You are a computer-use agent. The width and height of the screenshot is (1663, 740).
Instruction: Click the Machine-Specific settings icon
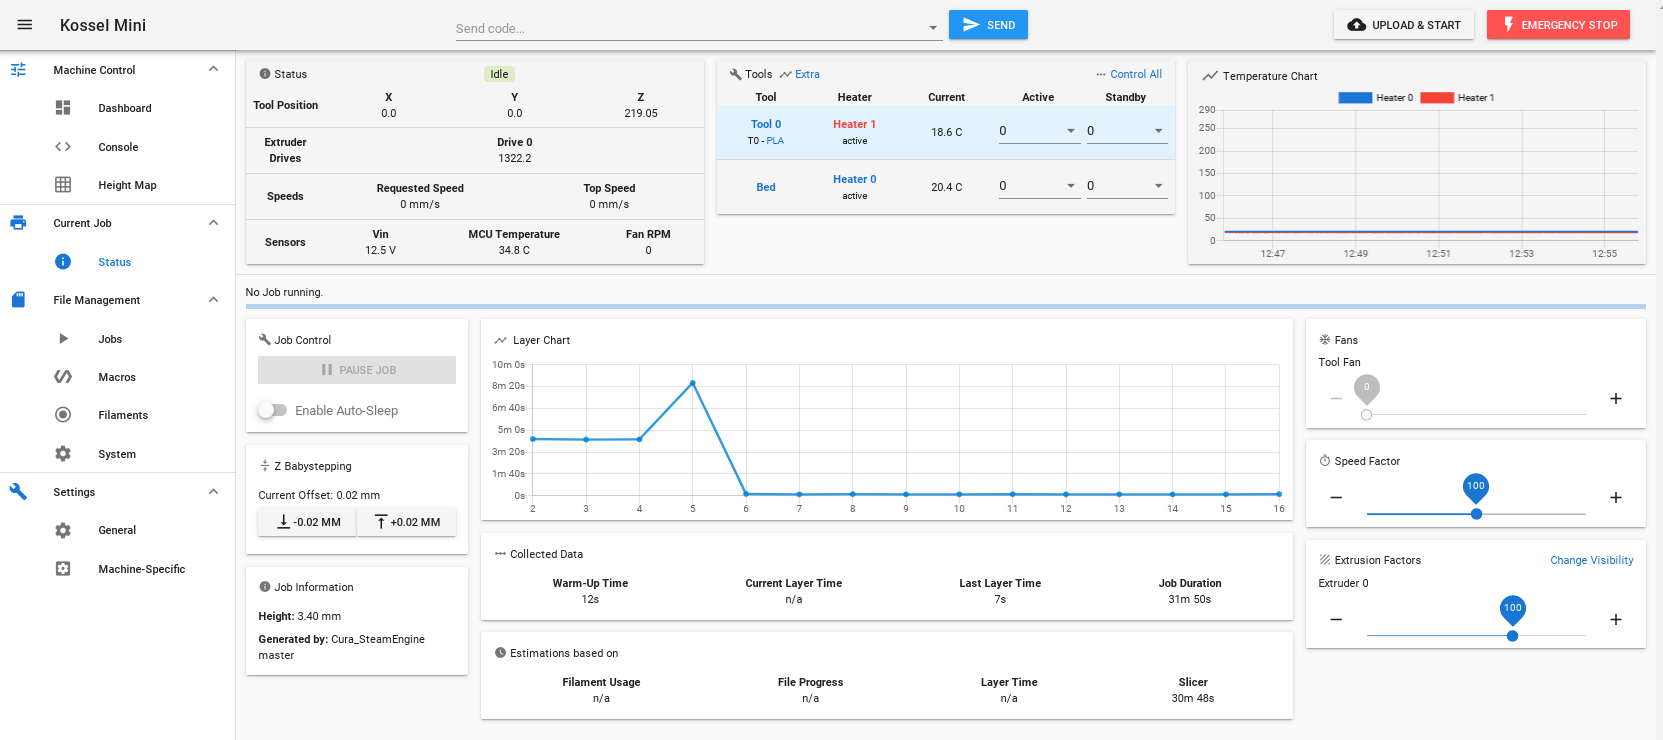coord(63,569)
